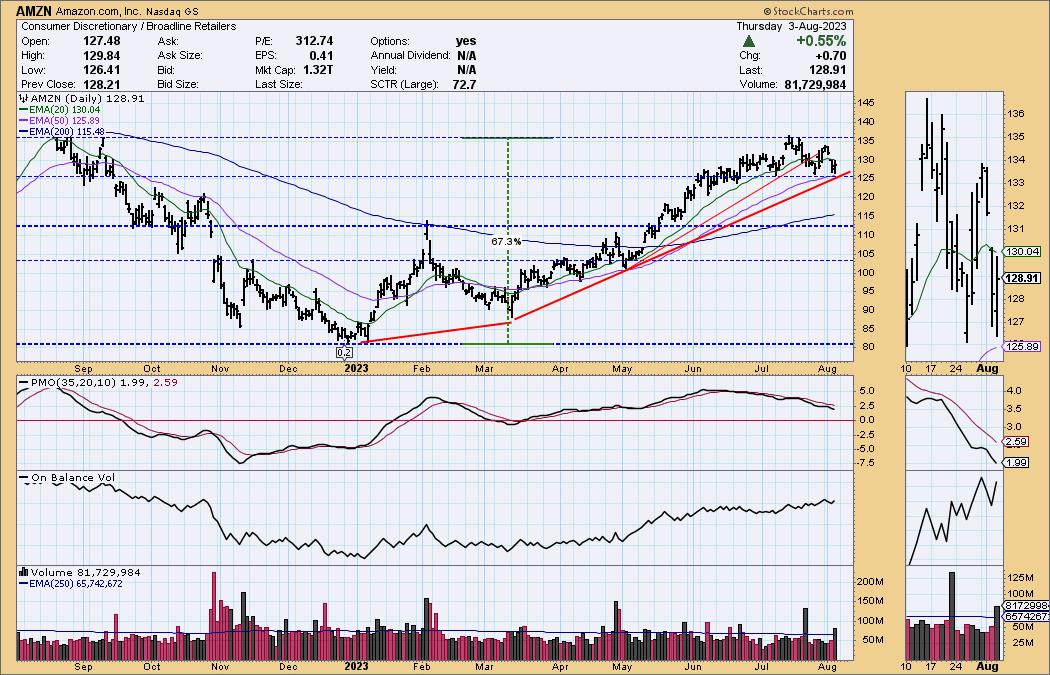Click the 2023 label on the time axis
This screenshot has width=1050, height=675.
click(356, 367)
